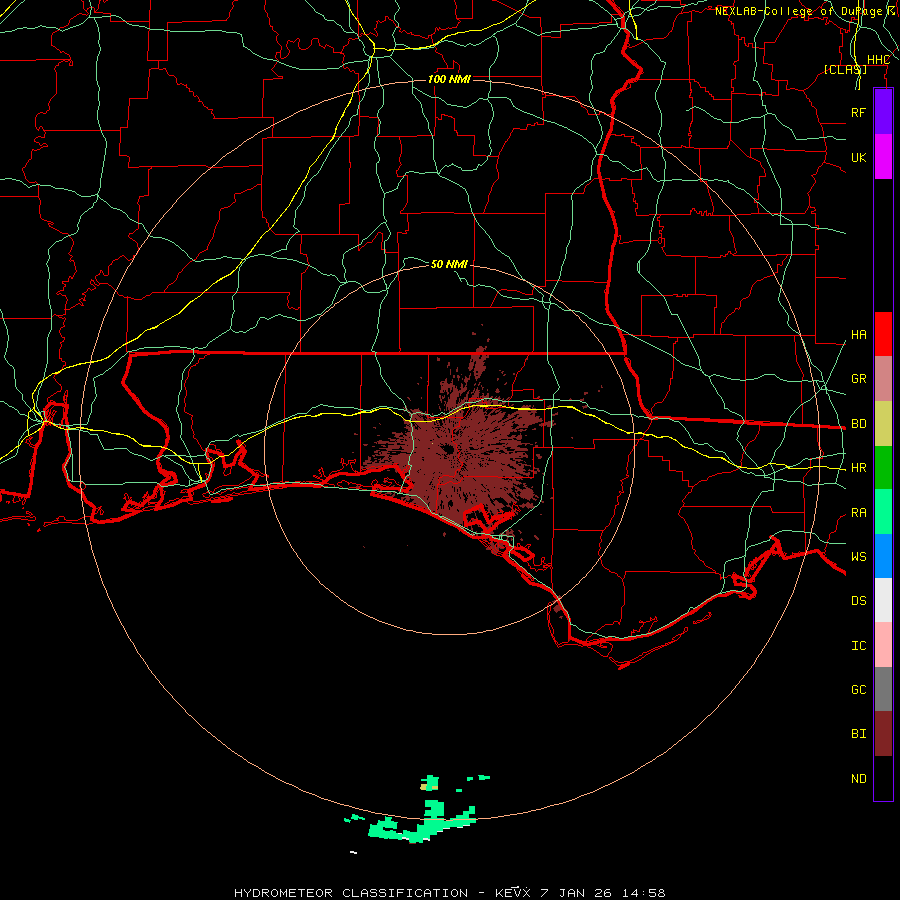
Task: Click the small yellow big-drops pixel offshore
Action: pyautogui.click(x=425, y=787)
